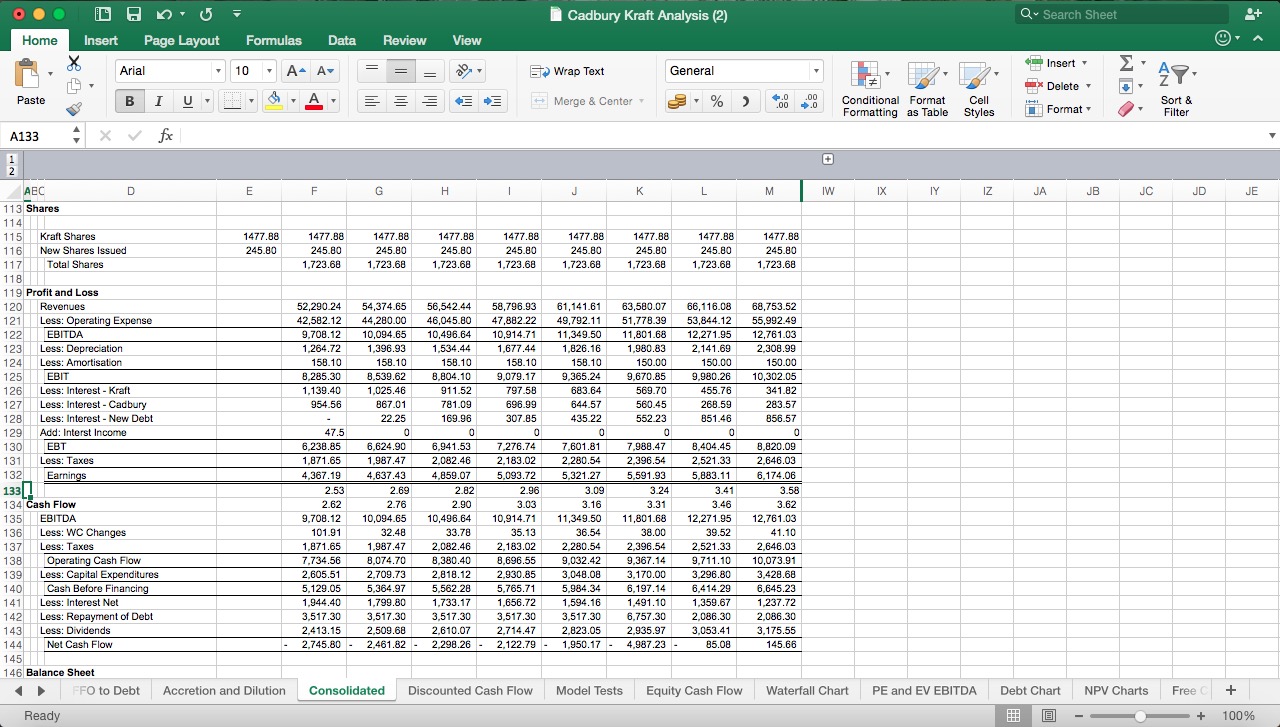Switch to the Discounted Cash Flow sheet tab
Screen dimensions: 1280x727
click(470, 690)
